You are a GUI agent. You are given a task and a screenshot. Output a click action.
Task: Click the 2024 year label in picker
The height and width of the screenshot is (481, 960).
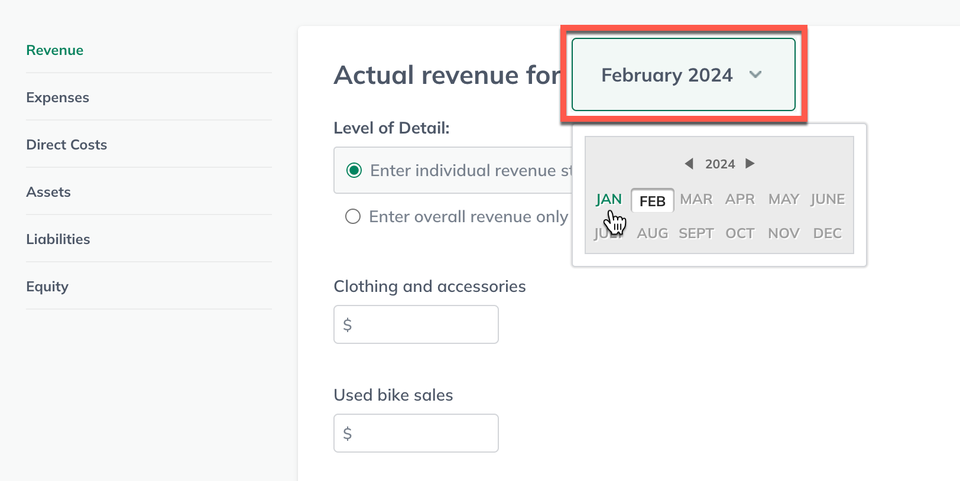720,164
